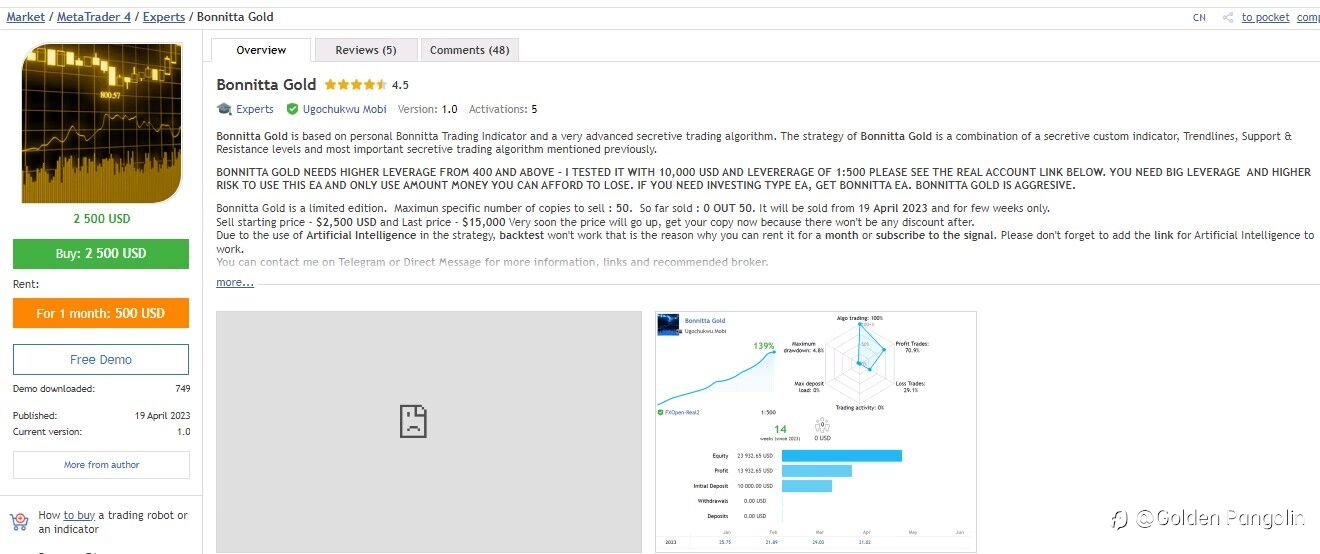Open More from author
1320x554 pixels.
(x=101, y=465)
